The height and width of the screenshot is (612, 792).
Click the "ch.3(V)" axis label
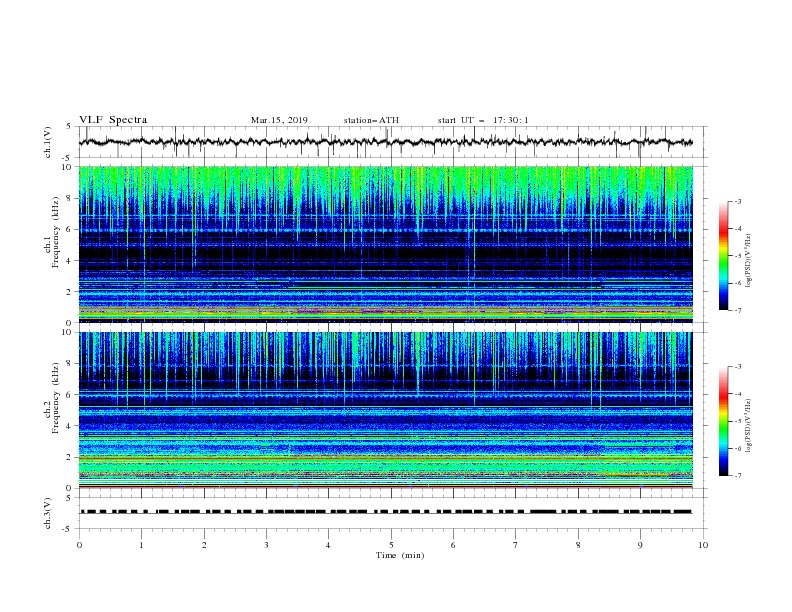(x=48, y=513)
